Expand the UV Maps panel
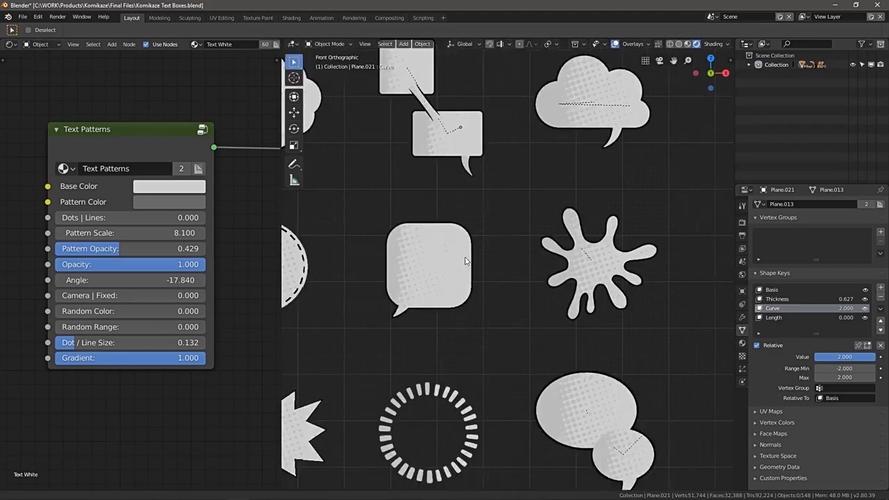889x500 pixels. pos(755,412)
